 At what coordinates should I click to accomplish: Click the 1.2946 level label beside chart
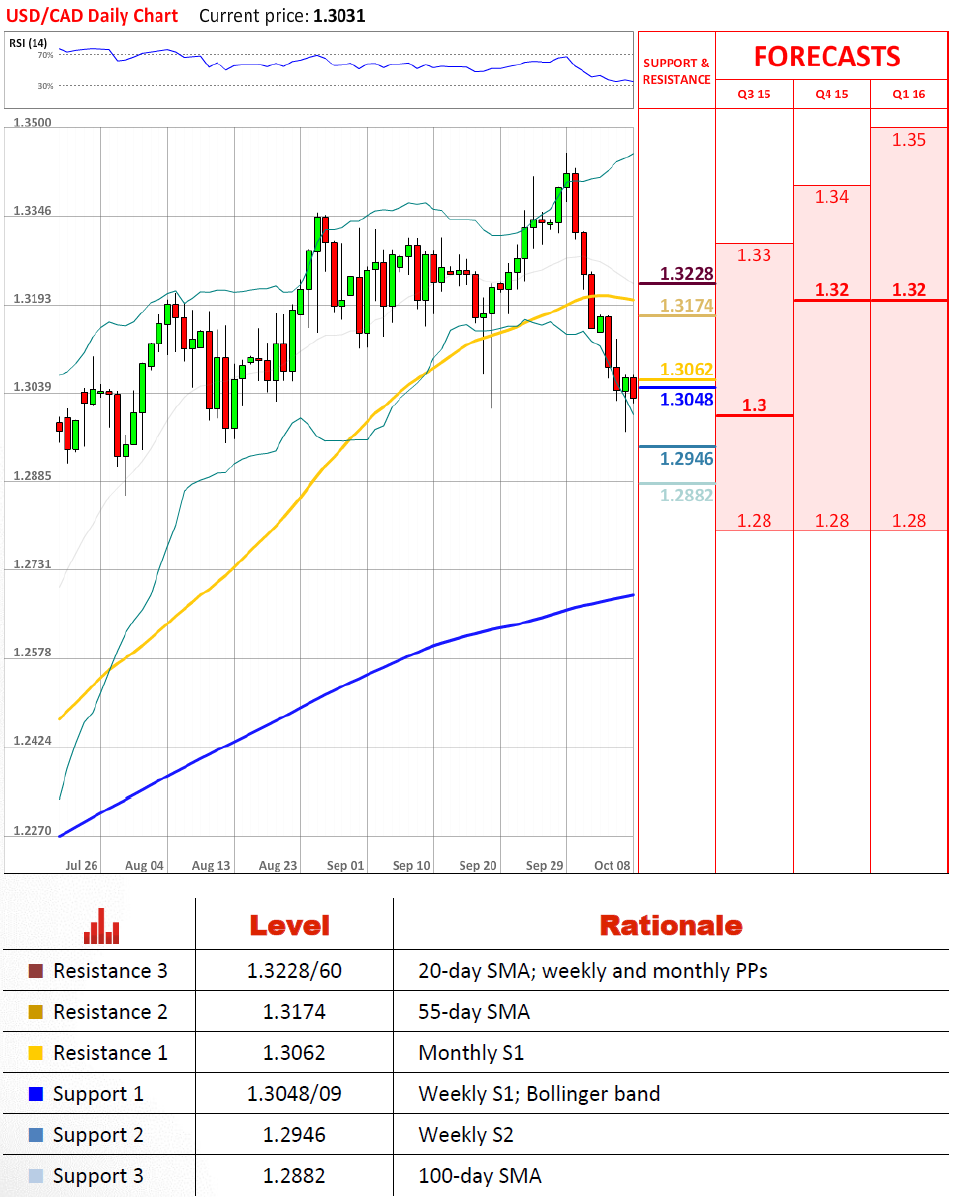[686, 459]
